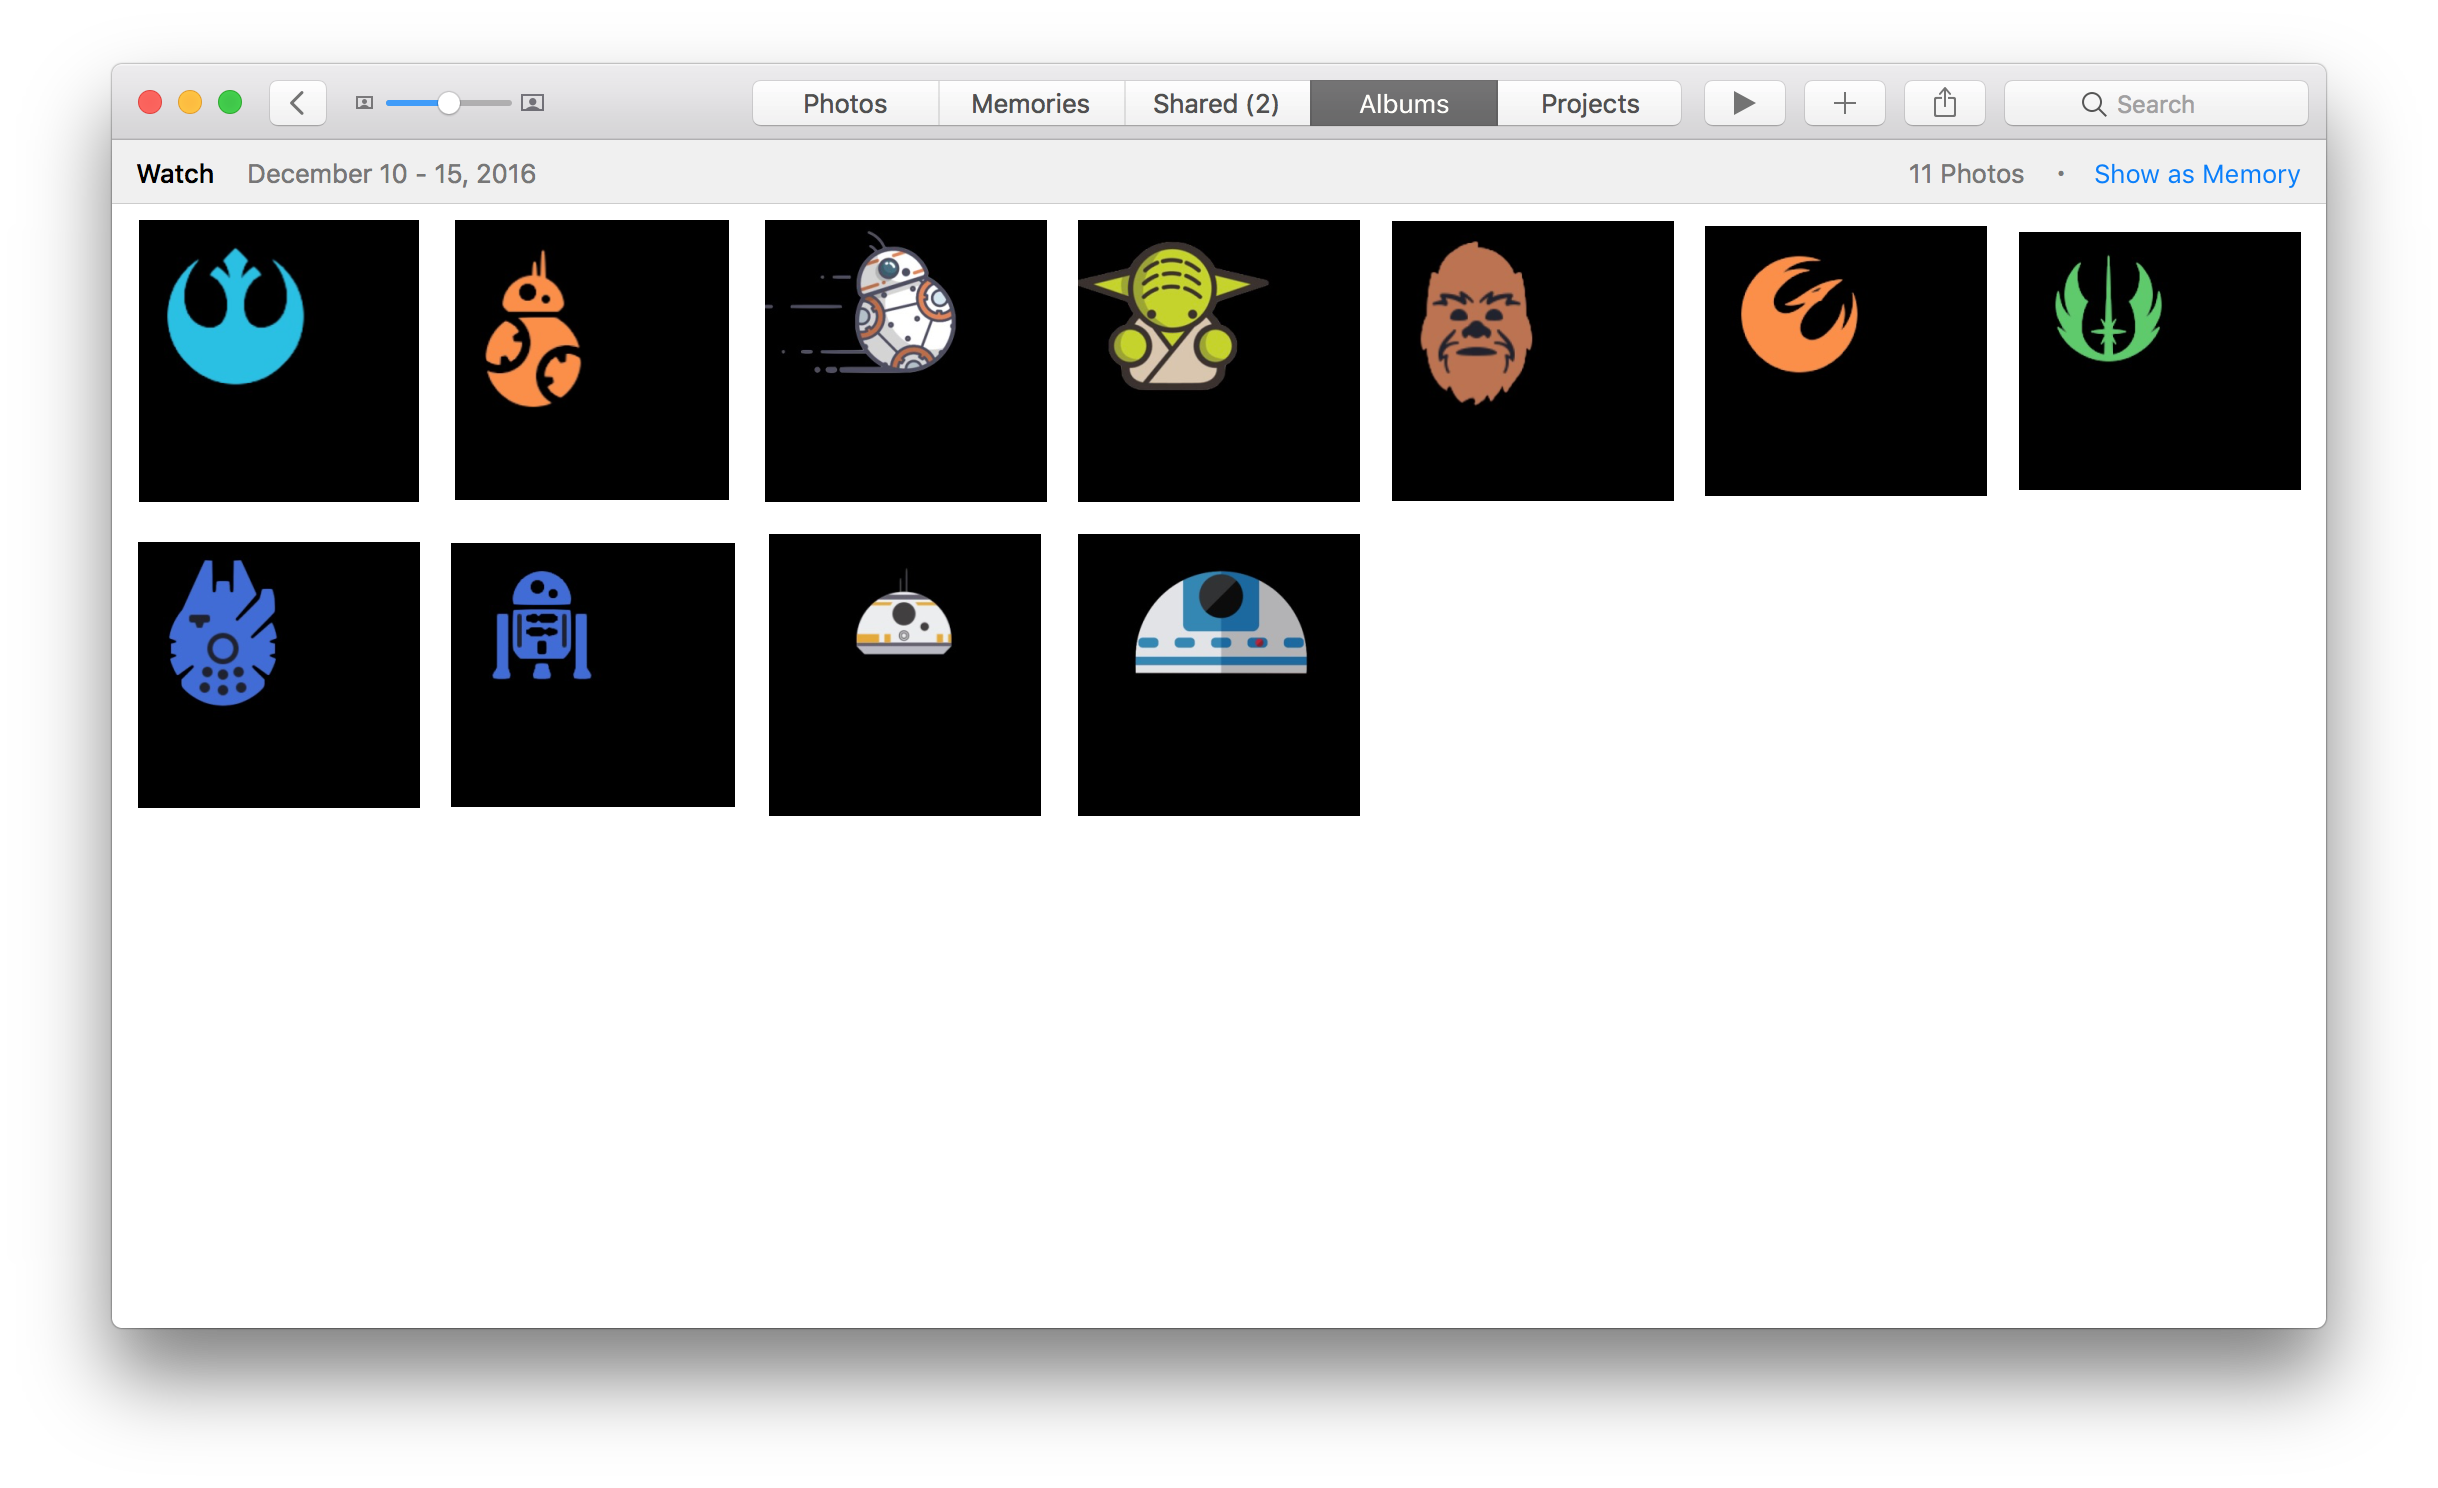Select the BB-8 head dome photo
2438x1488 pixels.
pyautogui.click(x=905, y=674)
